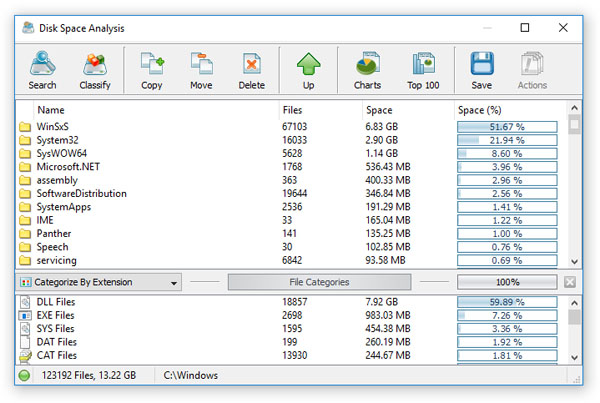Sort by the Space column header
Image resolution: width=600 pixels, height=403 pixels.
click(379, 110)
